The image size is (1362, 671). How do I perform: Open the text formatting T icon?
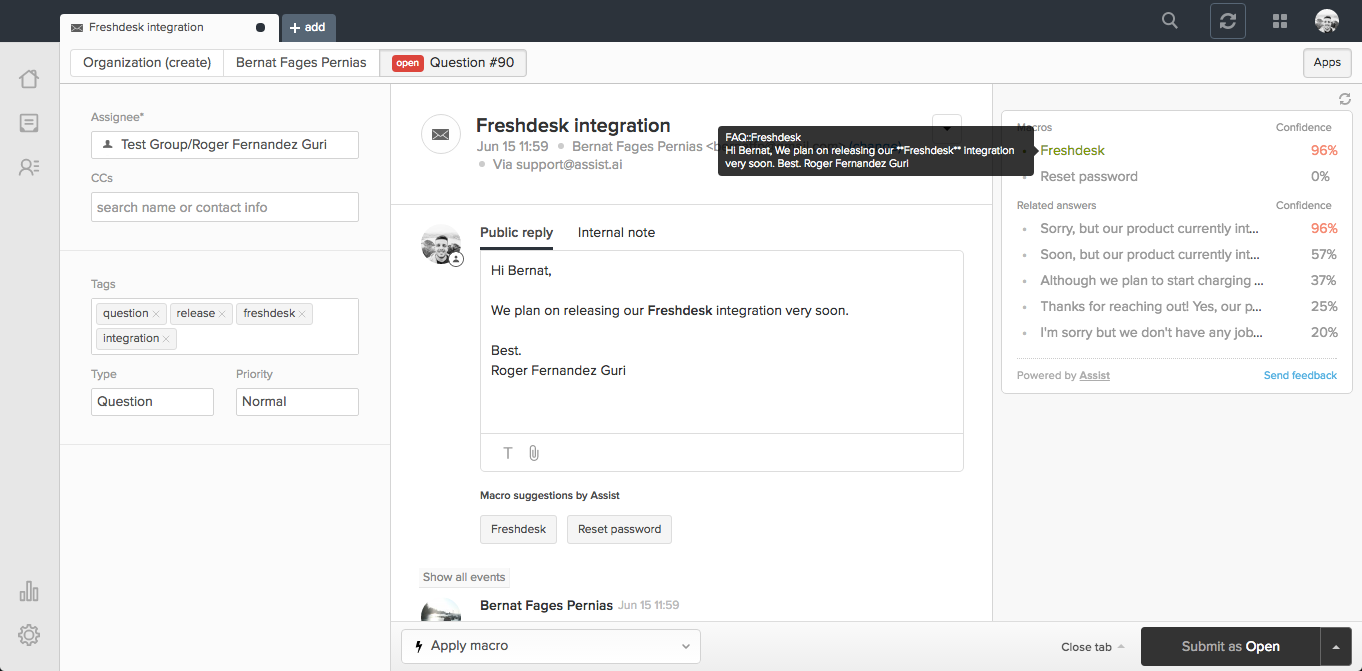point(508,453)
